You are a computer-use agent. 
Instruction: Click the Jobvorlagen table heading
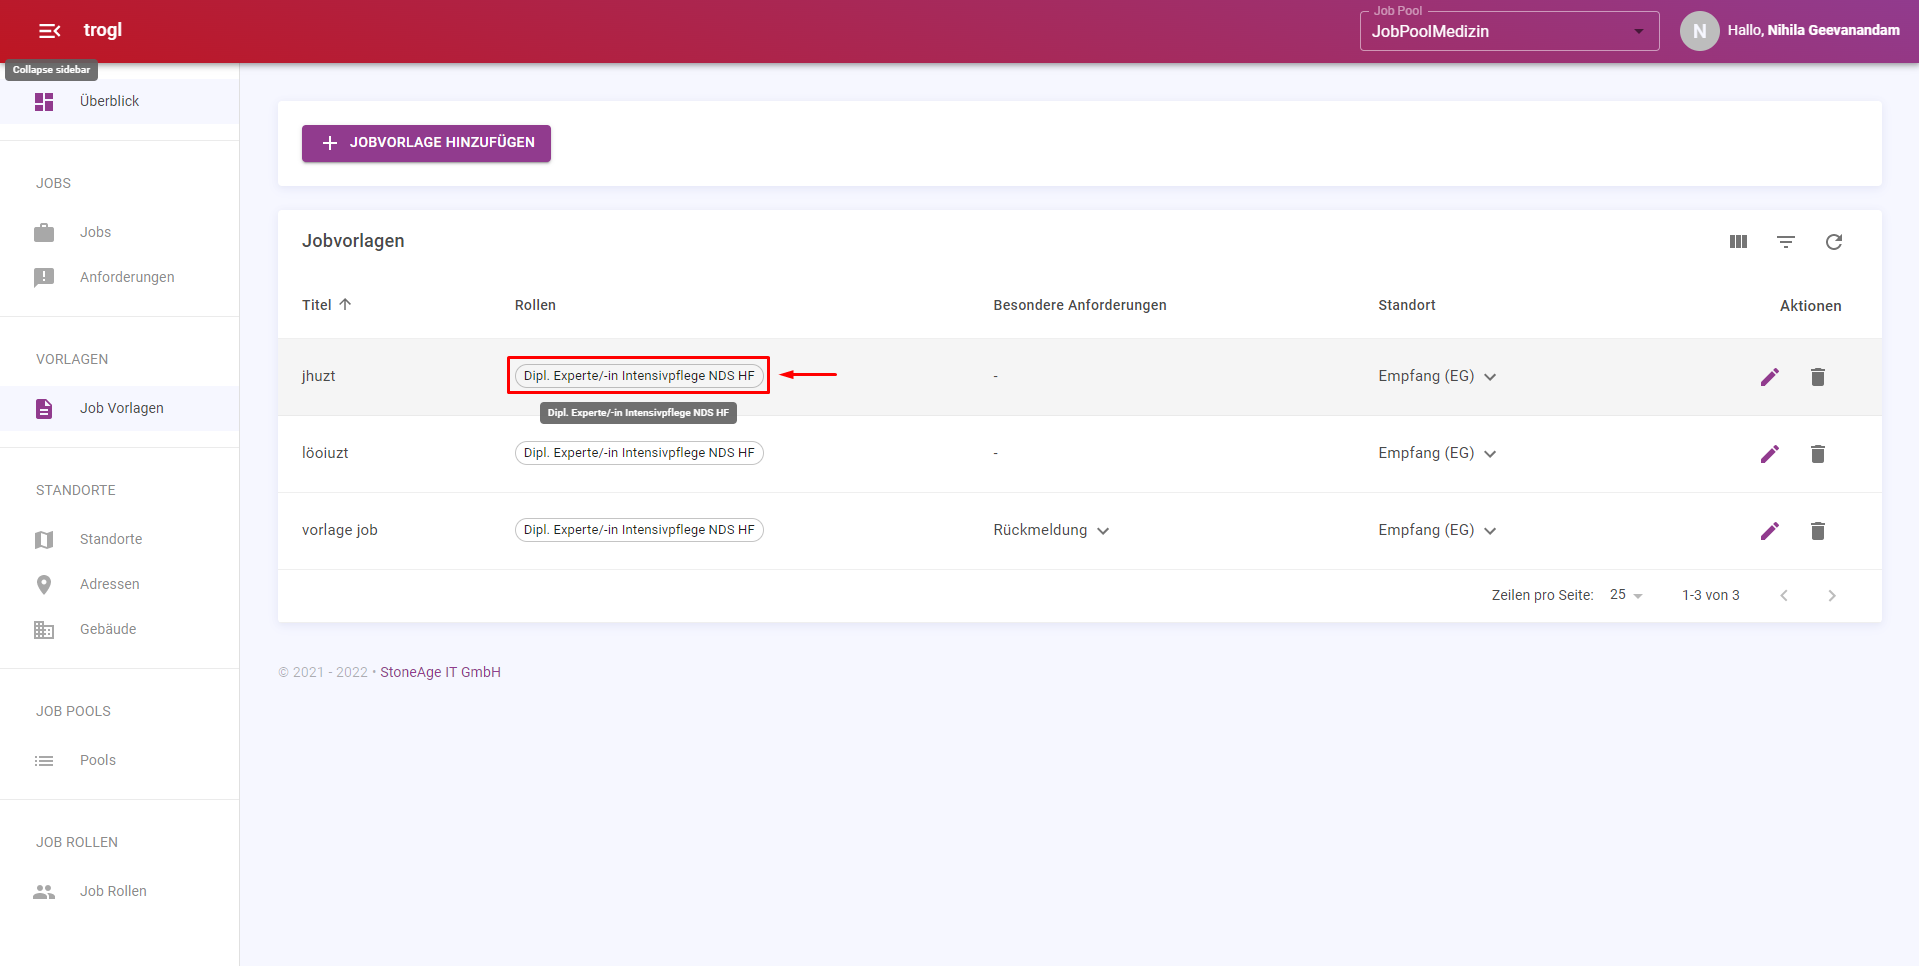pos(353,241)
